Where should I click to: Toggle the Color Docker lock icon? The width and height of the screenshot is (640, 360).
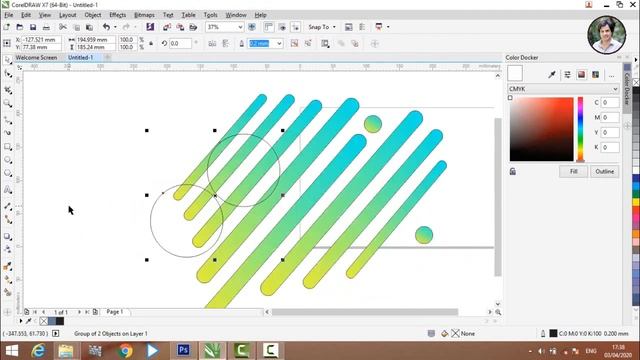click(x=513, y=171)
